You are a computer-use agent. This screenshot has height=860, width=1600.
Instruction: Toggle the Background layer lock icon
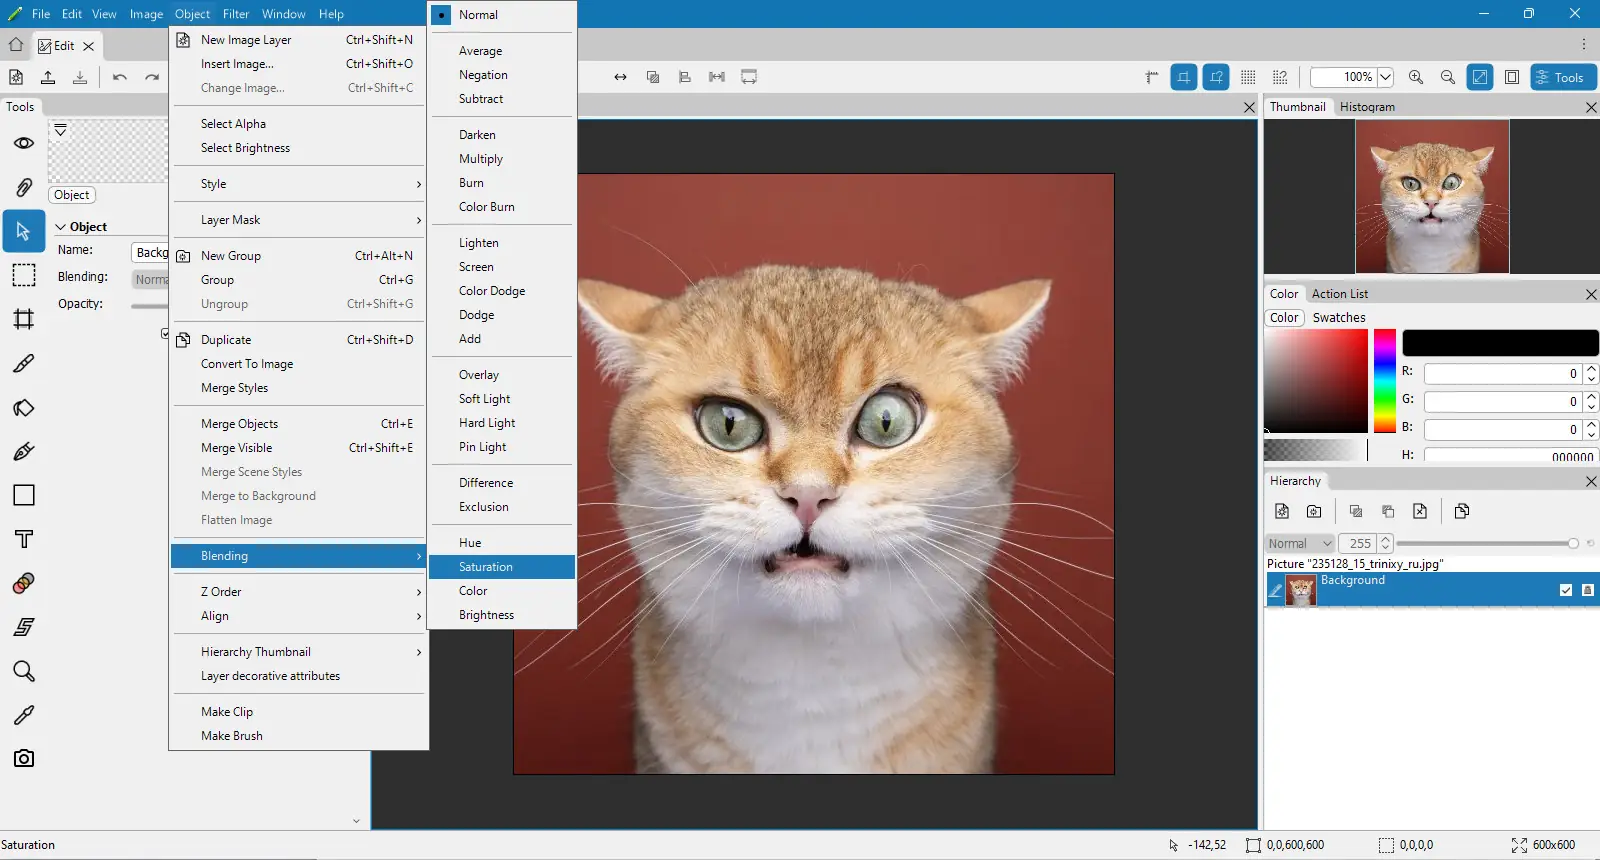pos(1587,590)
